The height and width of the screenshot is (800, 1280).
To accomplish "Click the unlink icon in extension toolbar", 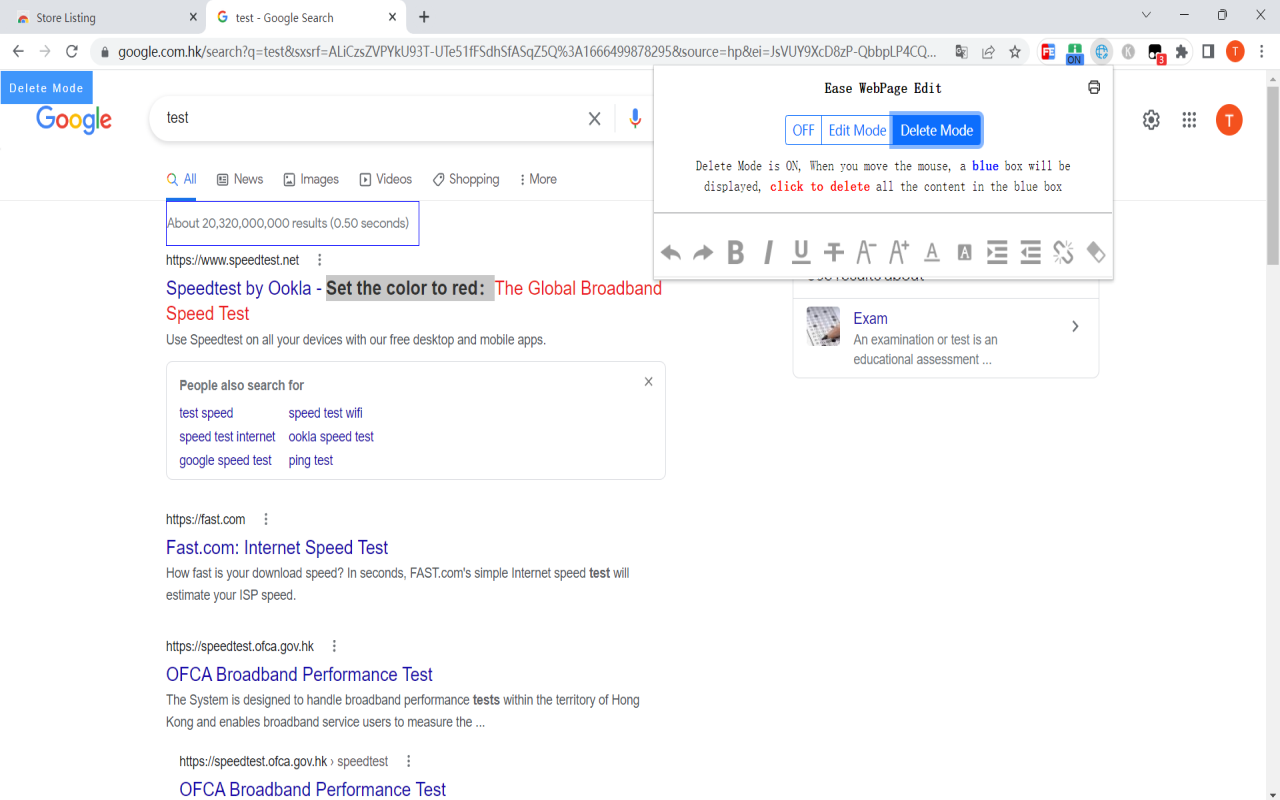I will [x=1063, y=253].
